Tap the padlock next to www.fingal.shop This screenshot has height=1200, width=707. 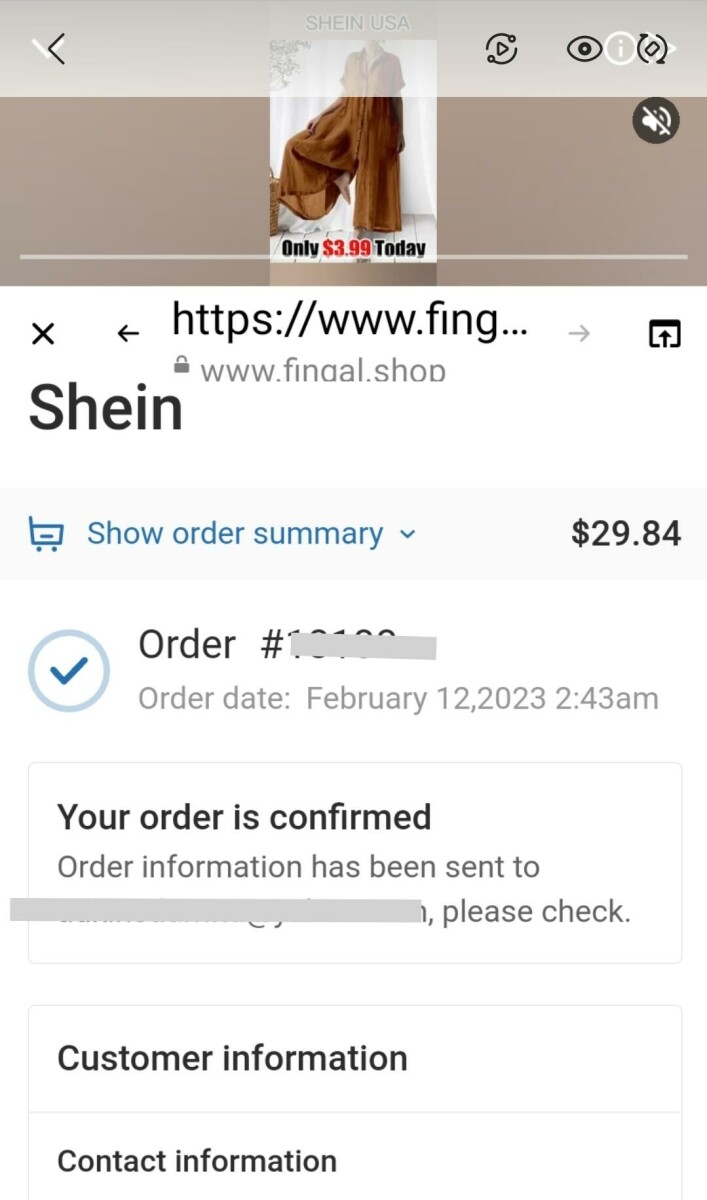point(181,366)
